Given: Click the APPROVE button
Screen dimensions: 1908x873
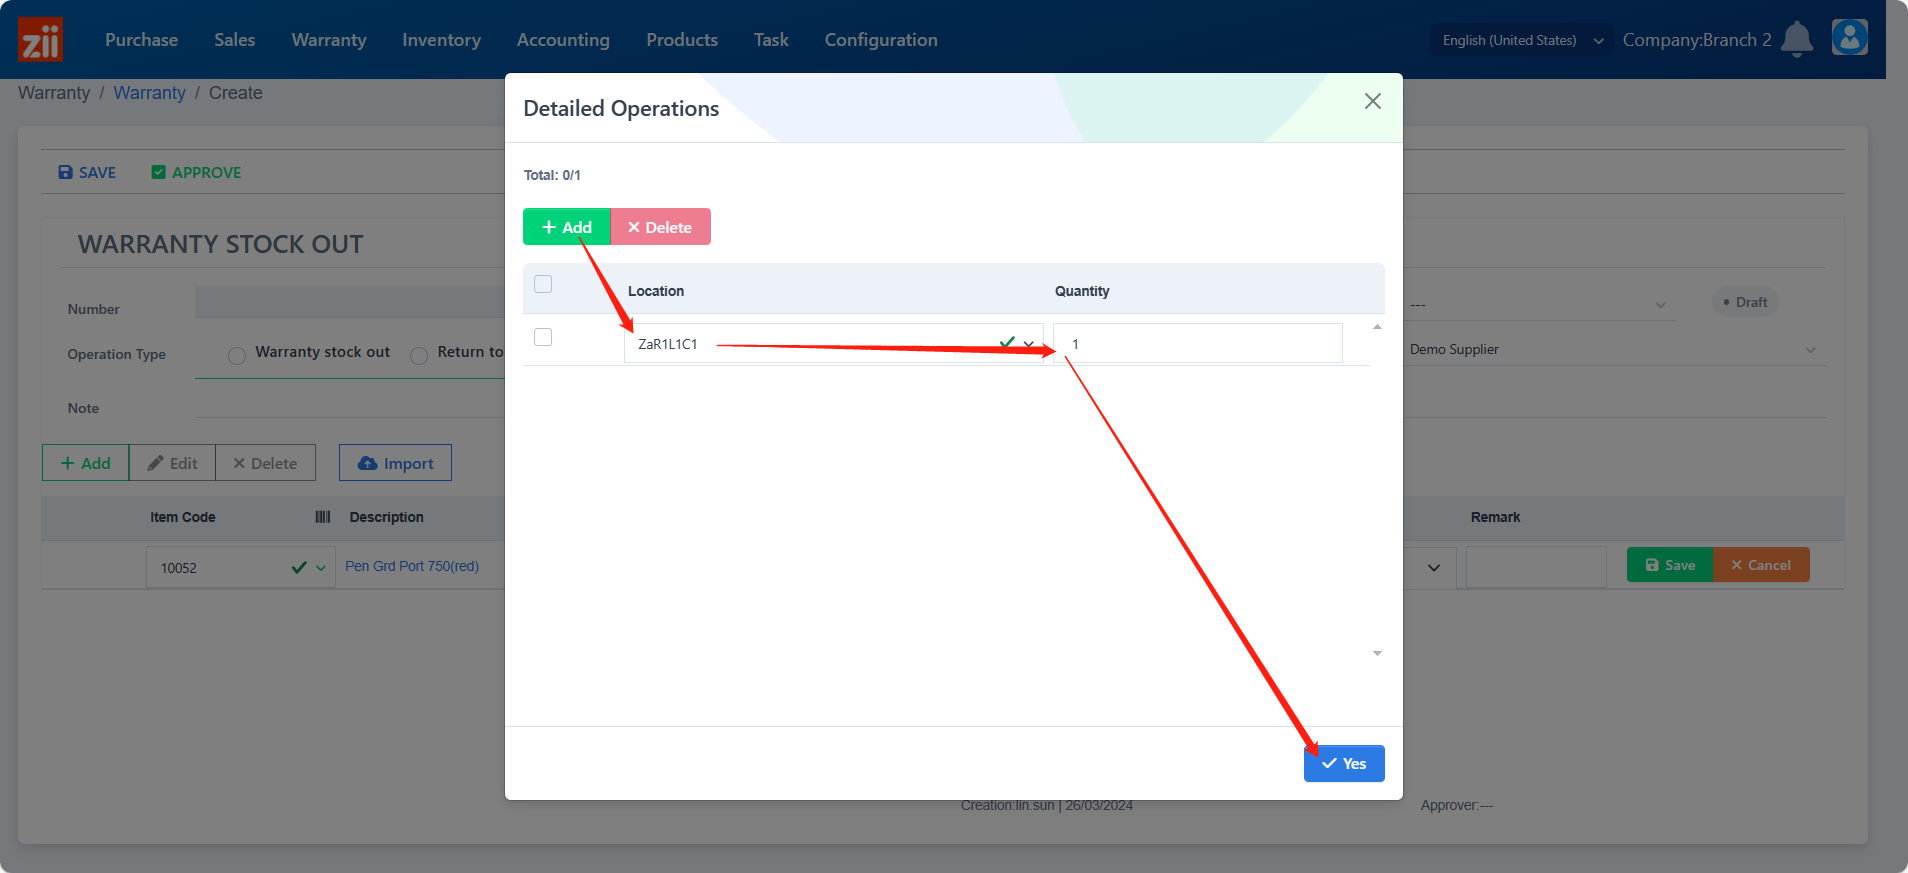Looking at the screenshot, I should (x=196, y=172).
